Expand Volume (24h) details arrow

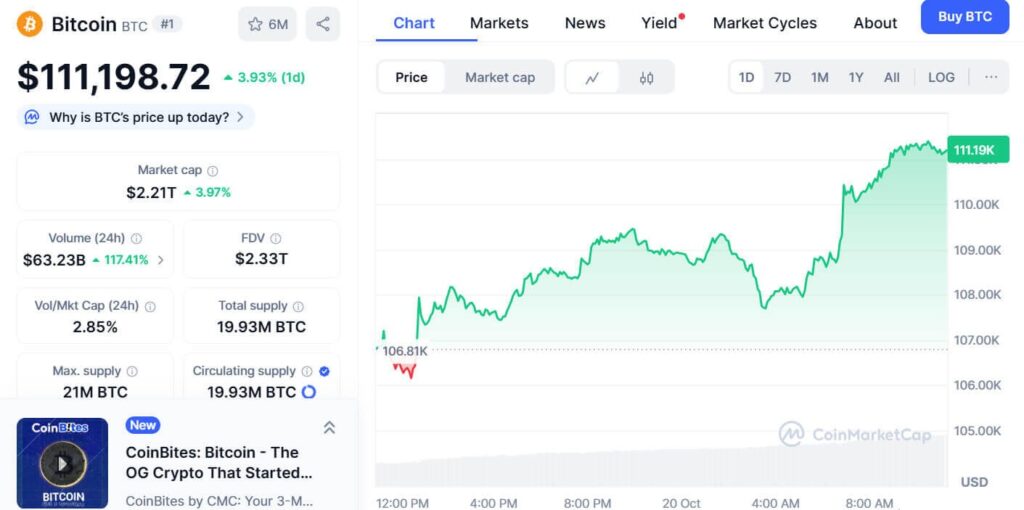(161, 260)
